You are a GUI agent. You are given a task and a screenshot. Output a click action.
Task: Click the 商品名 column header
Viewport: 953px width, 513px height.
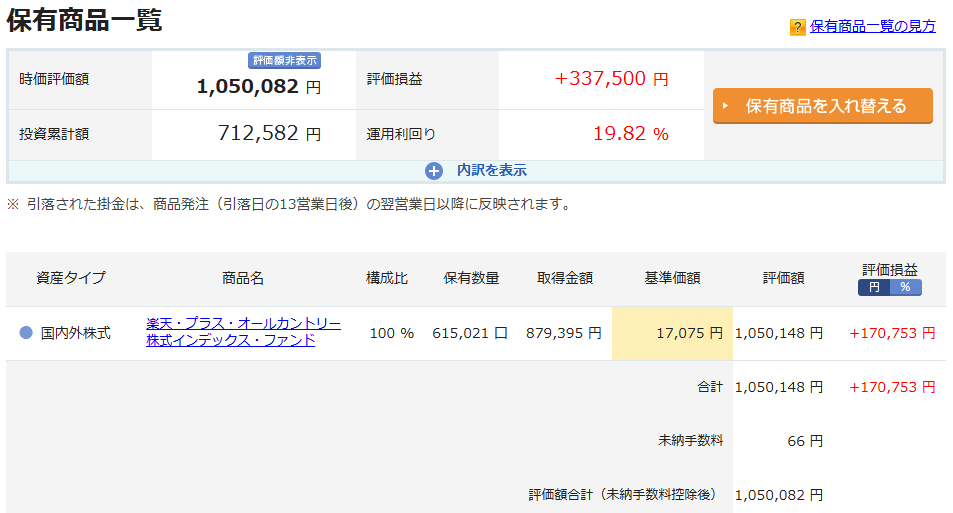tap(243, 278)
